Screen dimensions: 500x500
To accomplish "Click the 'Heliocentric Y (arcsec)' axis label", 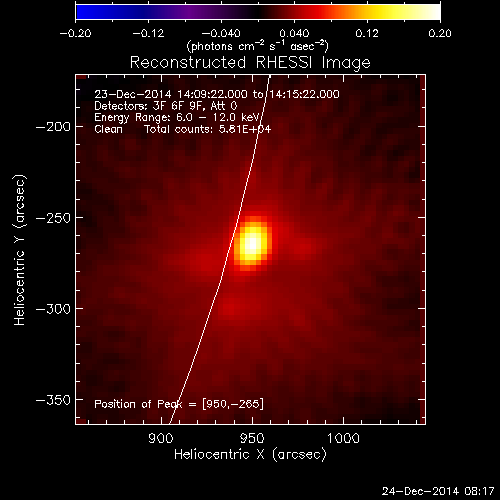I will pyautogui.click(x=20, y=250).
